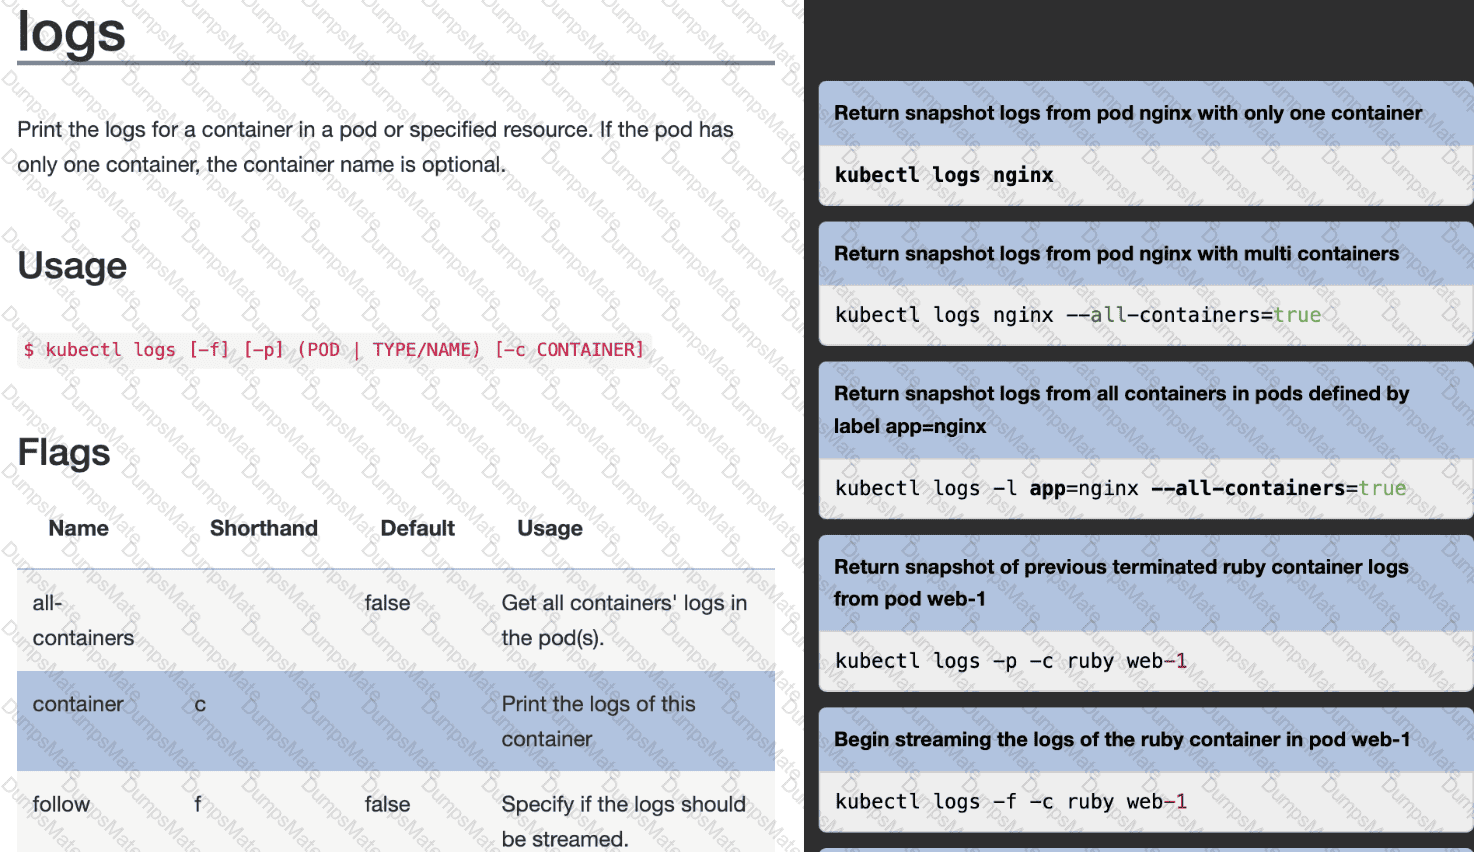
Task: Click the "logs" page heading
Action: click(x=72, y=33)
